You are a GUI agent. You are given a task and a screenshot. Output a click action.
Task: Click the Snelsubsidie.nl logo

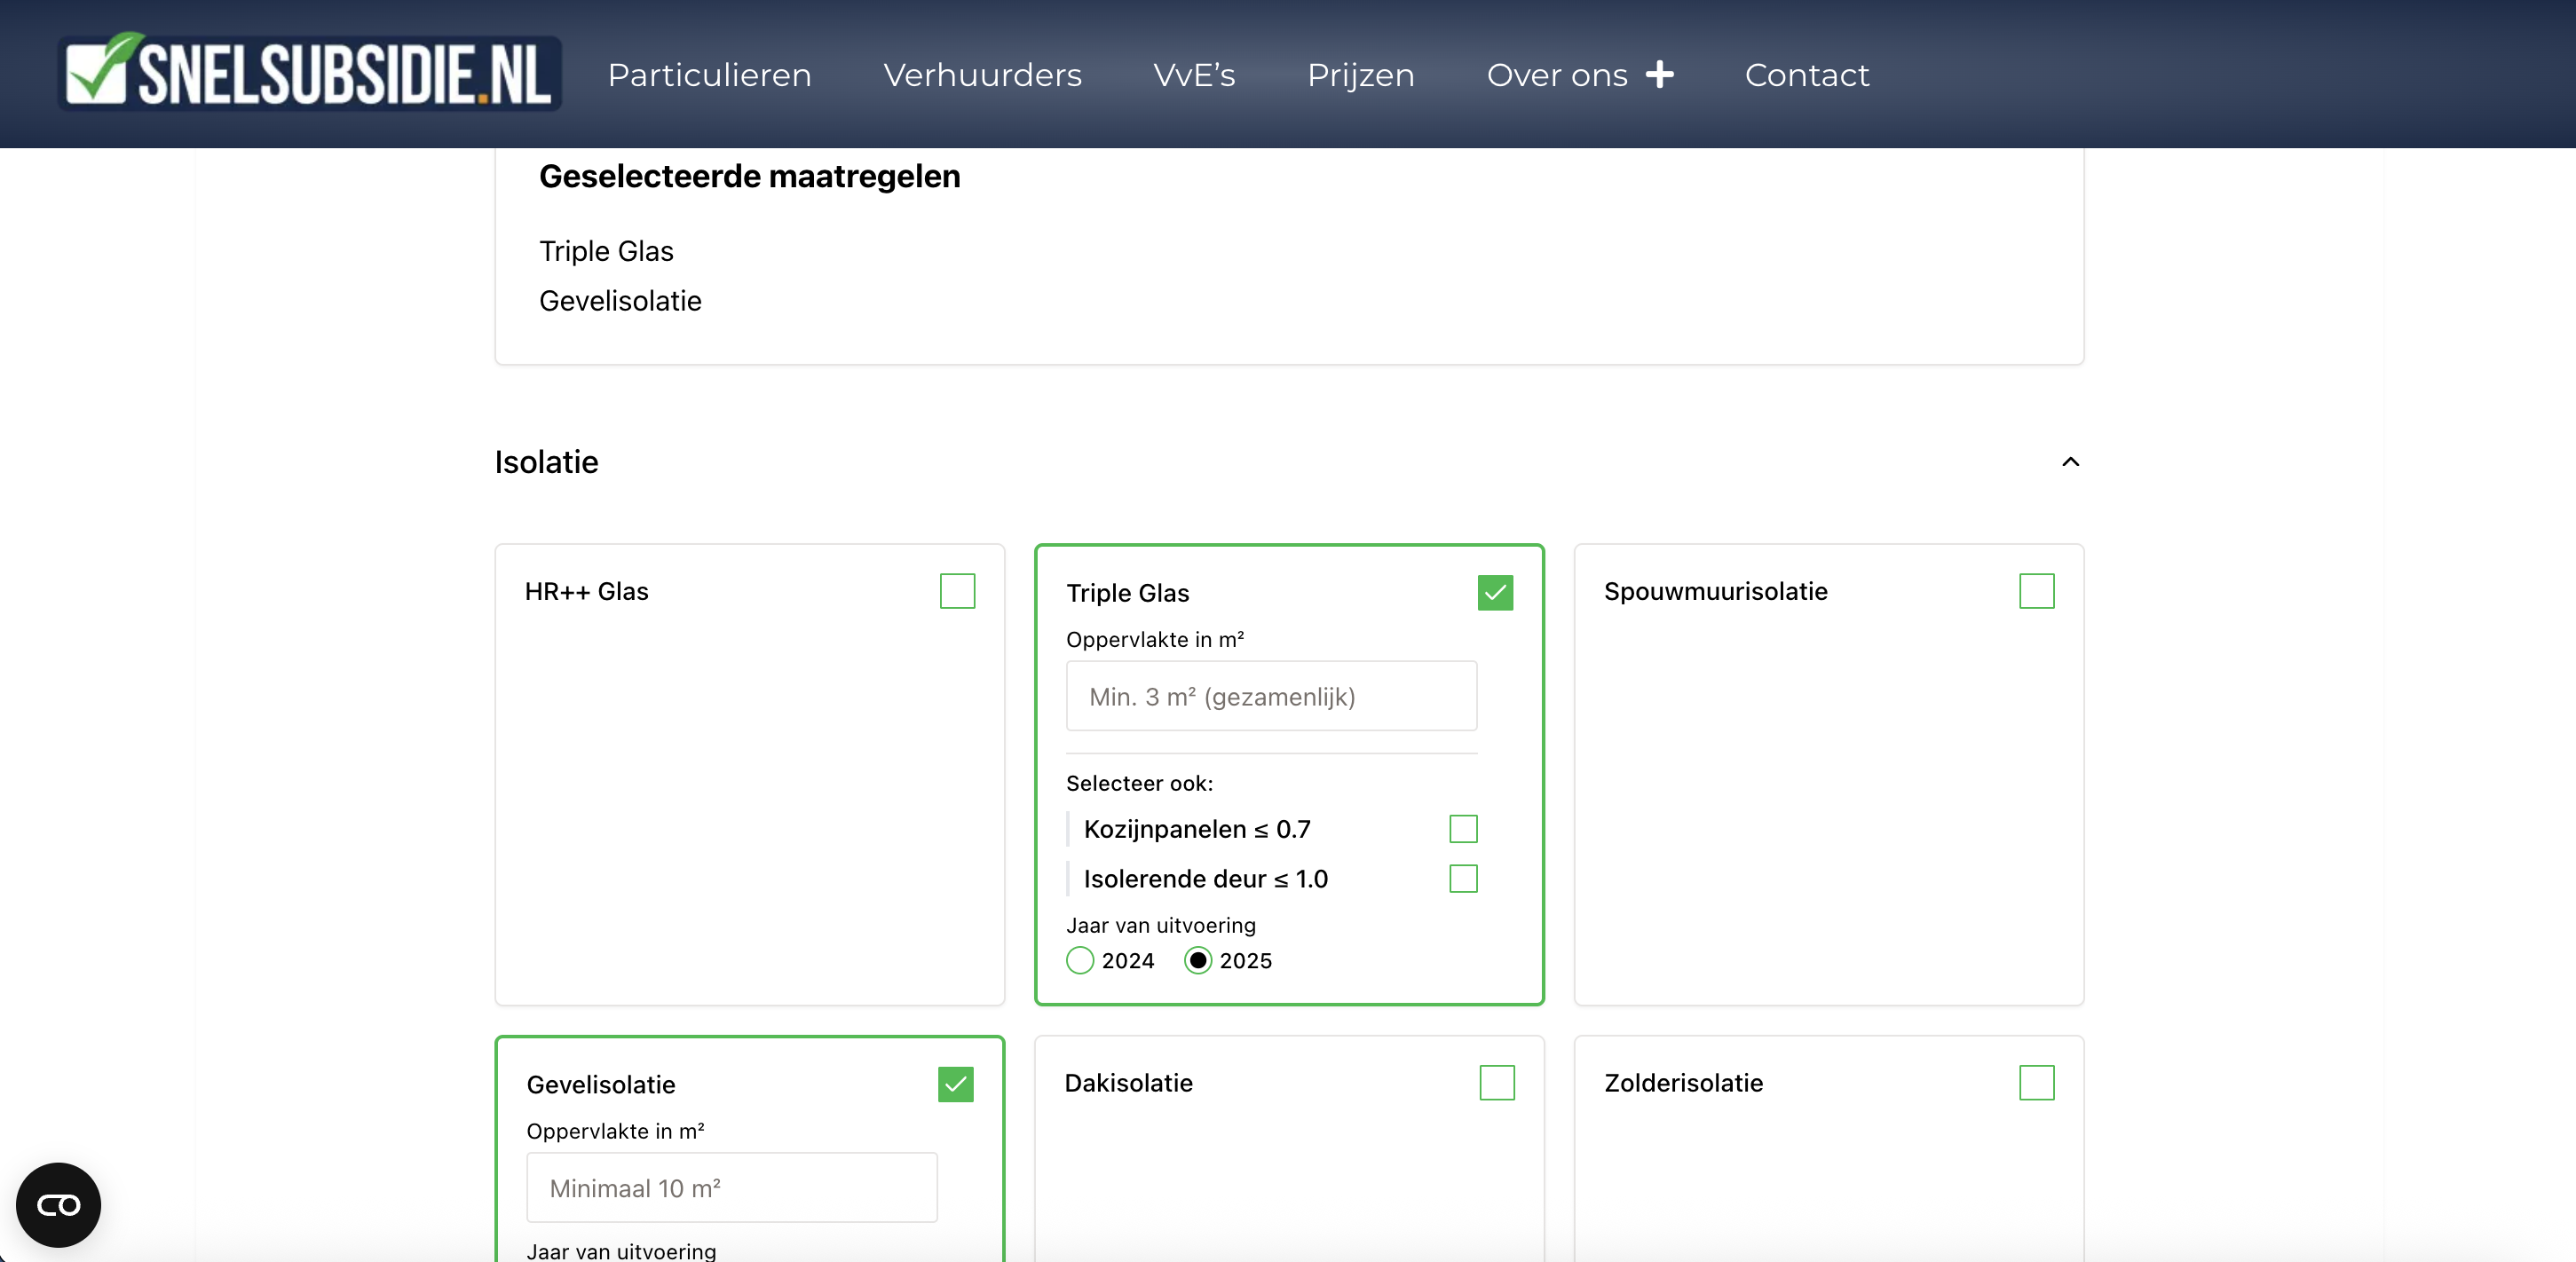310,73
